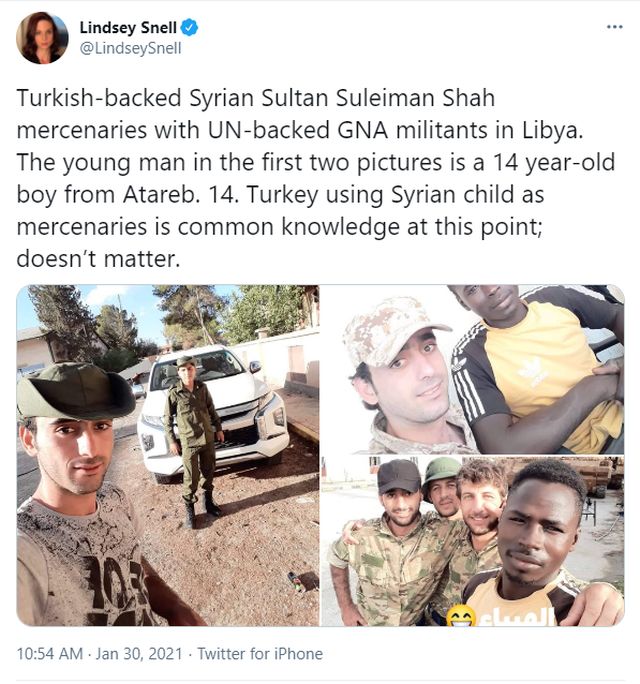
Task: Click the 'doesn't matter.' final tweet line
Action: point(98,259)
